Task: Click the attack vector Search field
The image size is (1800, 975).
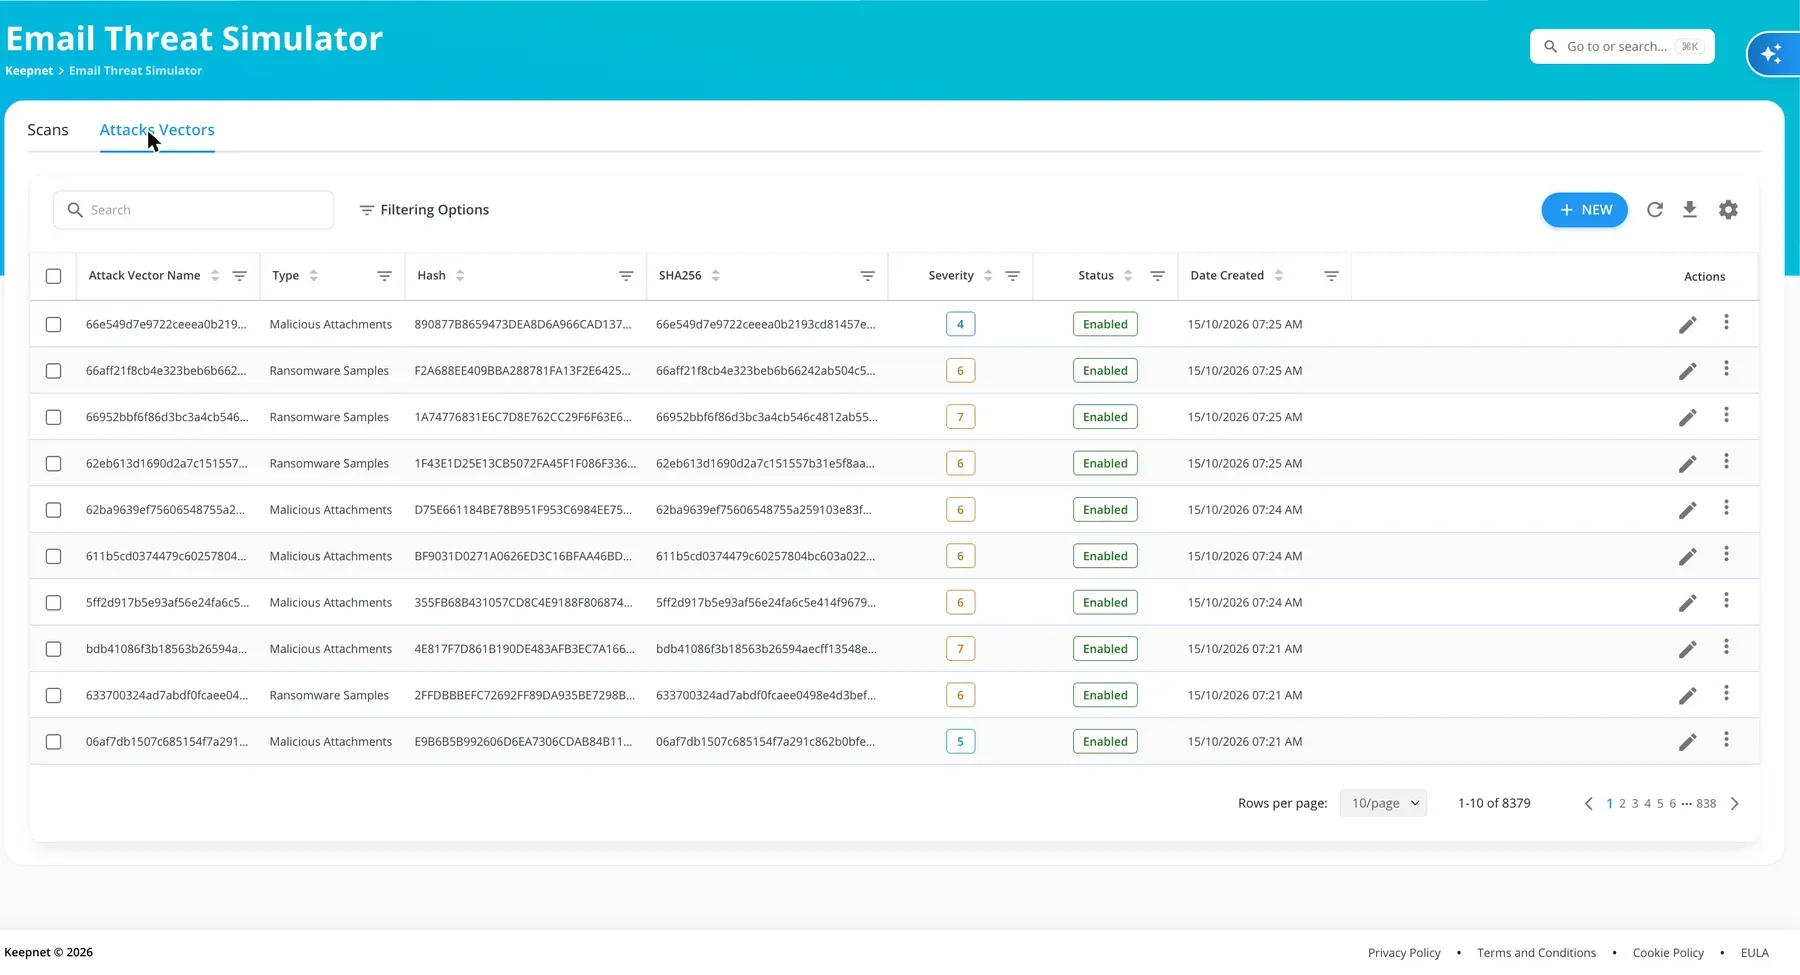Action: (x=193, y=210)
